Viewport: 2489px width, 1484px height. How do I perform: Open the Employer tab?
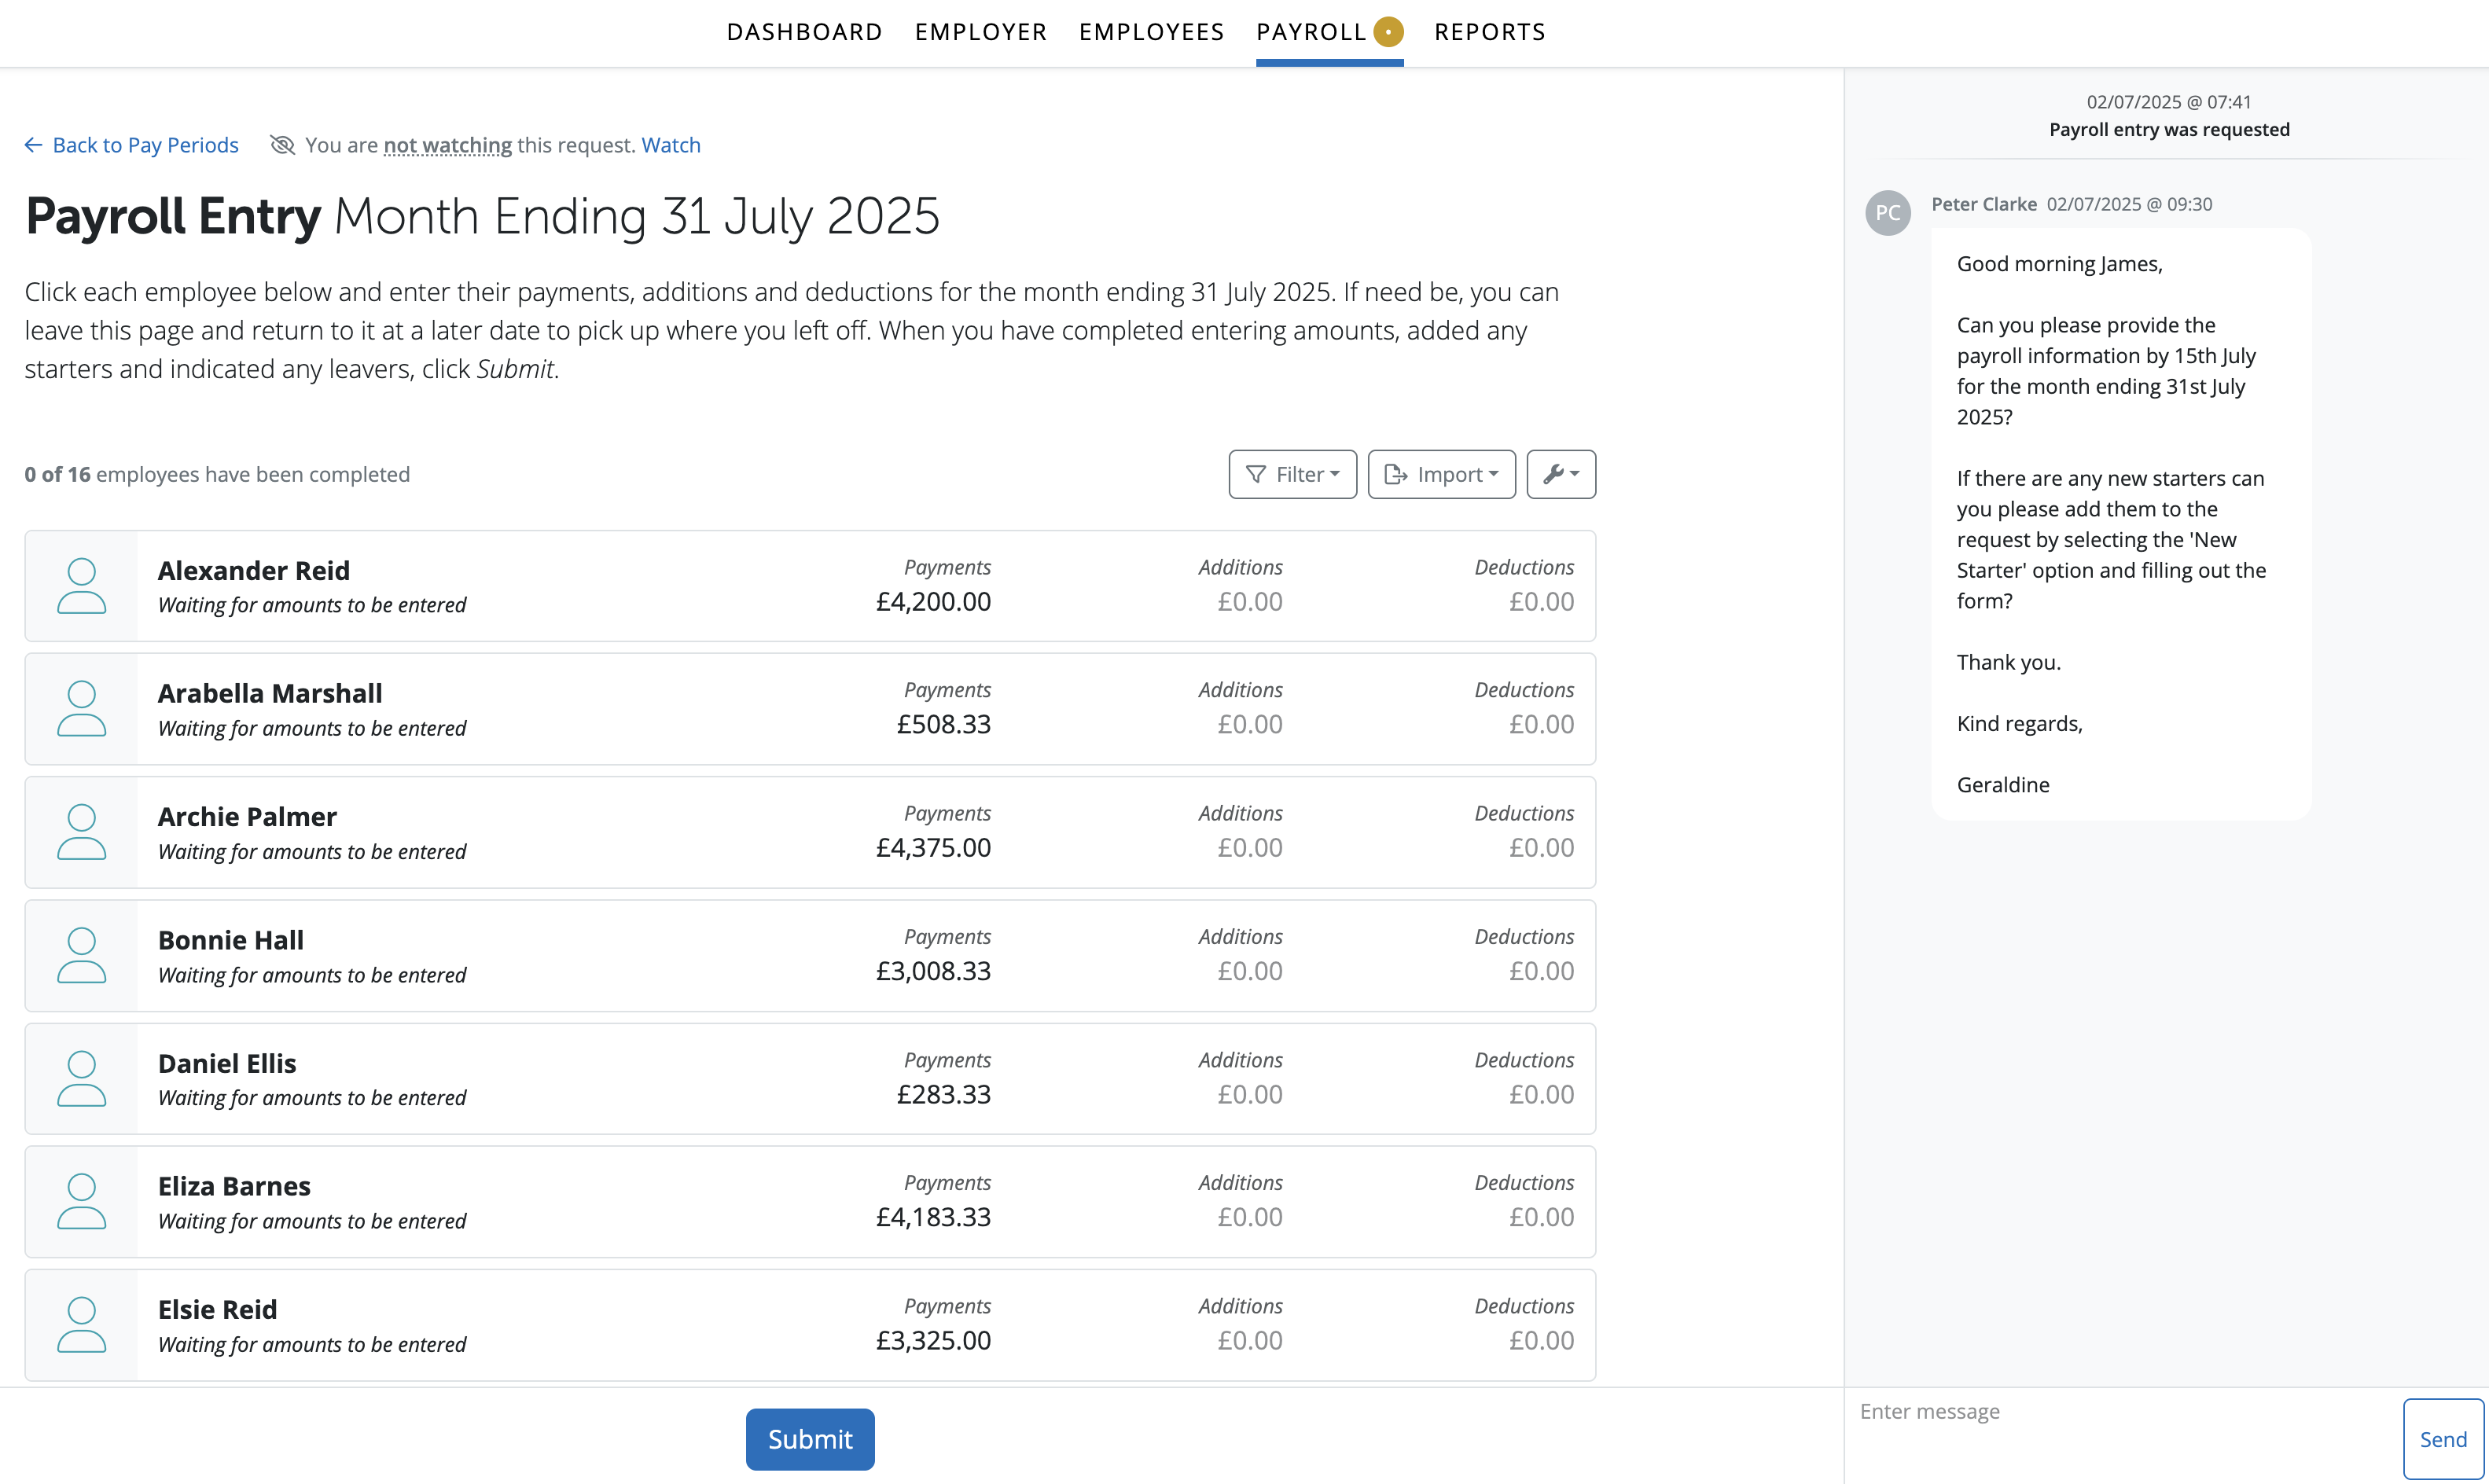(x=980, y=32)
